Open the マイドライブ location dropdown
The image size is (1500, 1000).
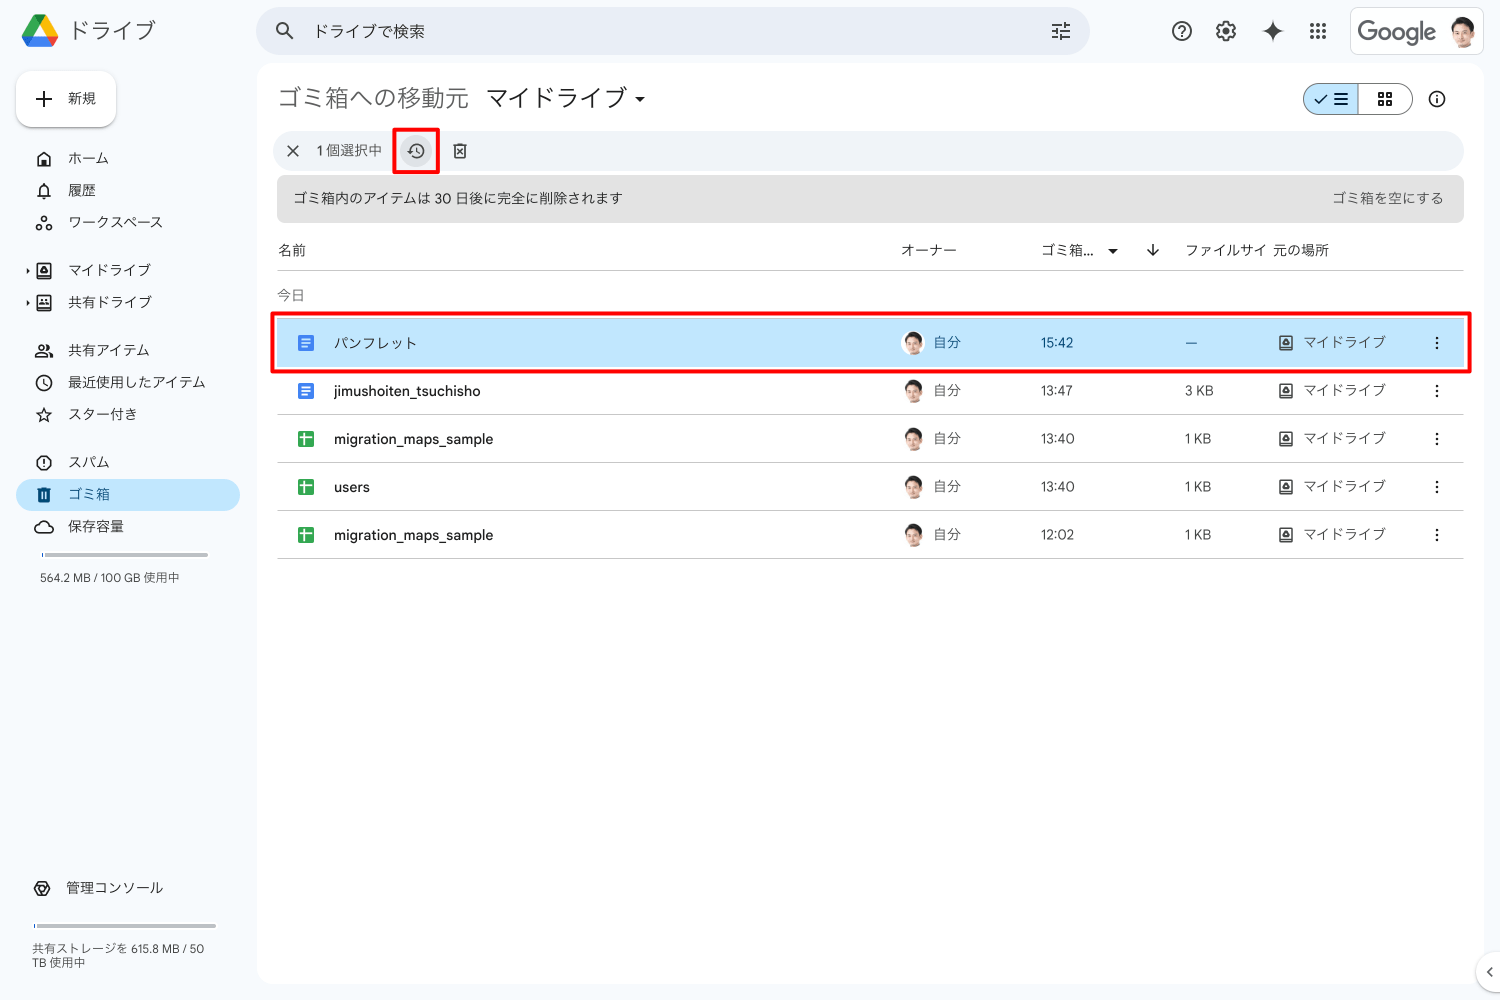(566, 98)
